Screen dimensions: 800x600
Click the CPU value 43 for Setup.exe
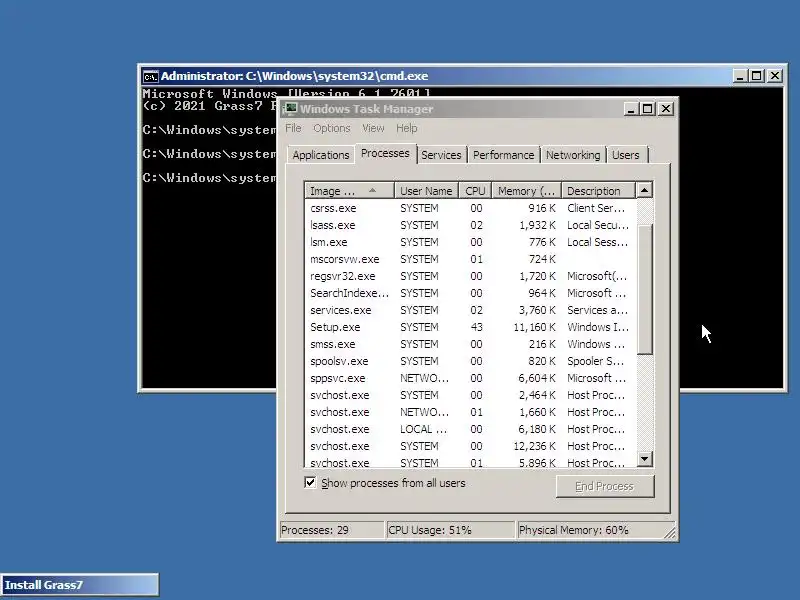tap(476, 327)
